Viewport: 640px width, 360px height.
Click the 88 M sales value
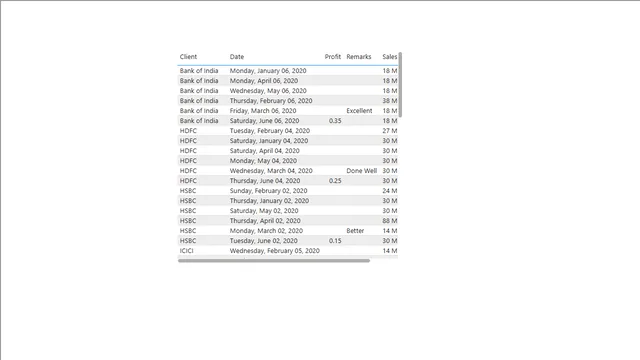tap(390, 221)
